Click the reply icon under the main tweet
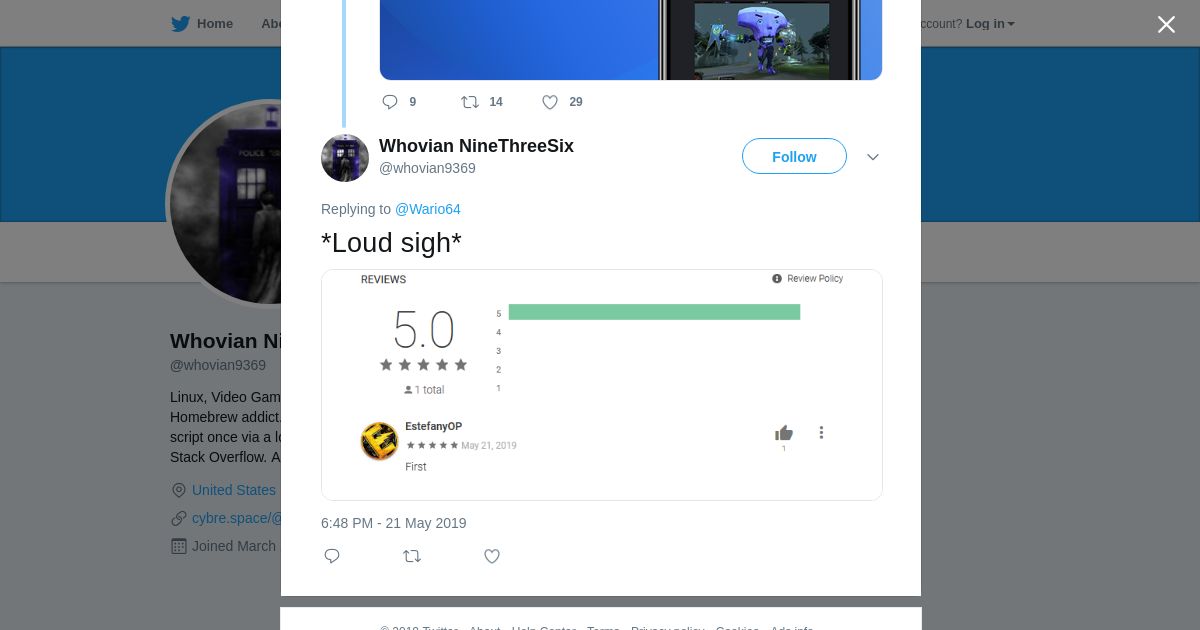The width and height of the screenshot is (1200, 630). pos(332,556)
